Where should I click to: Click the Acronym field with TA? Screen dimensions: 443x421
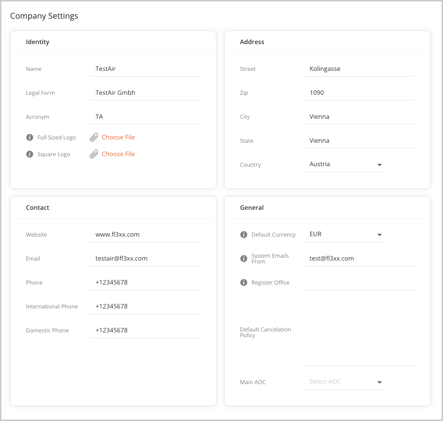[x=145, y=117]
